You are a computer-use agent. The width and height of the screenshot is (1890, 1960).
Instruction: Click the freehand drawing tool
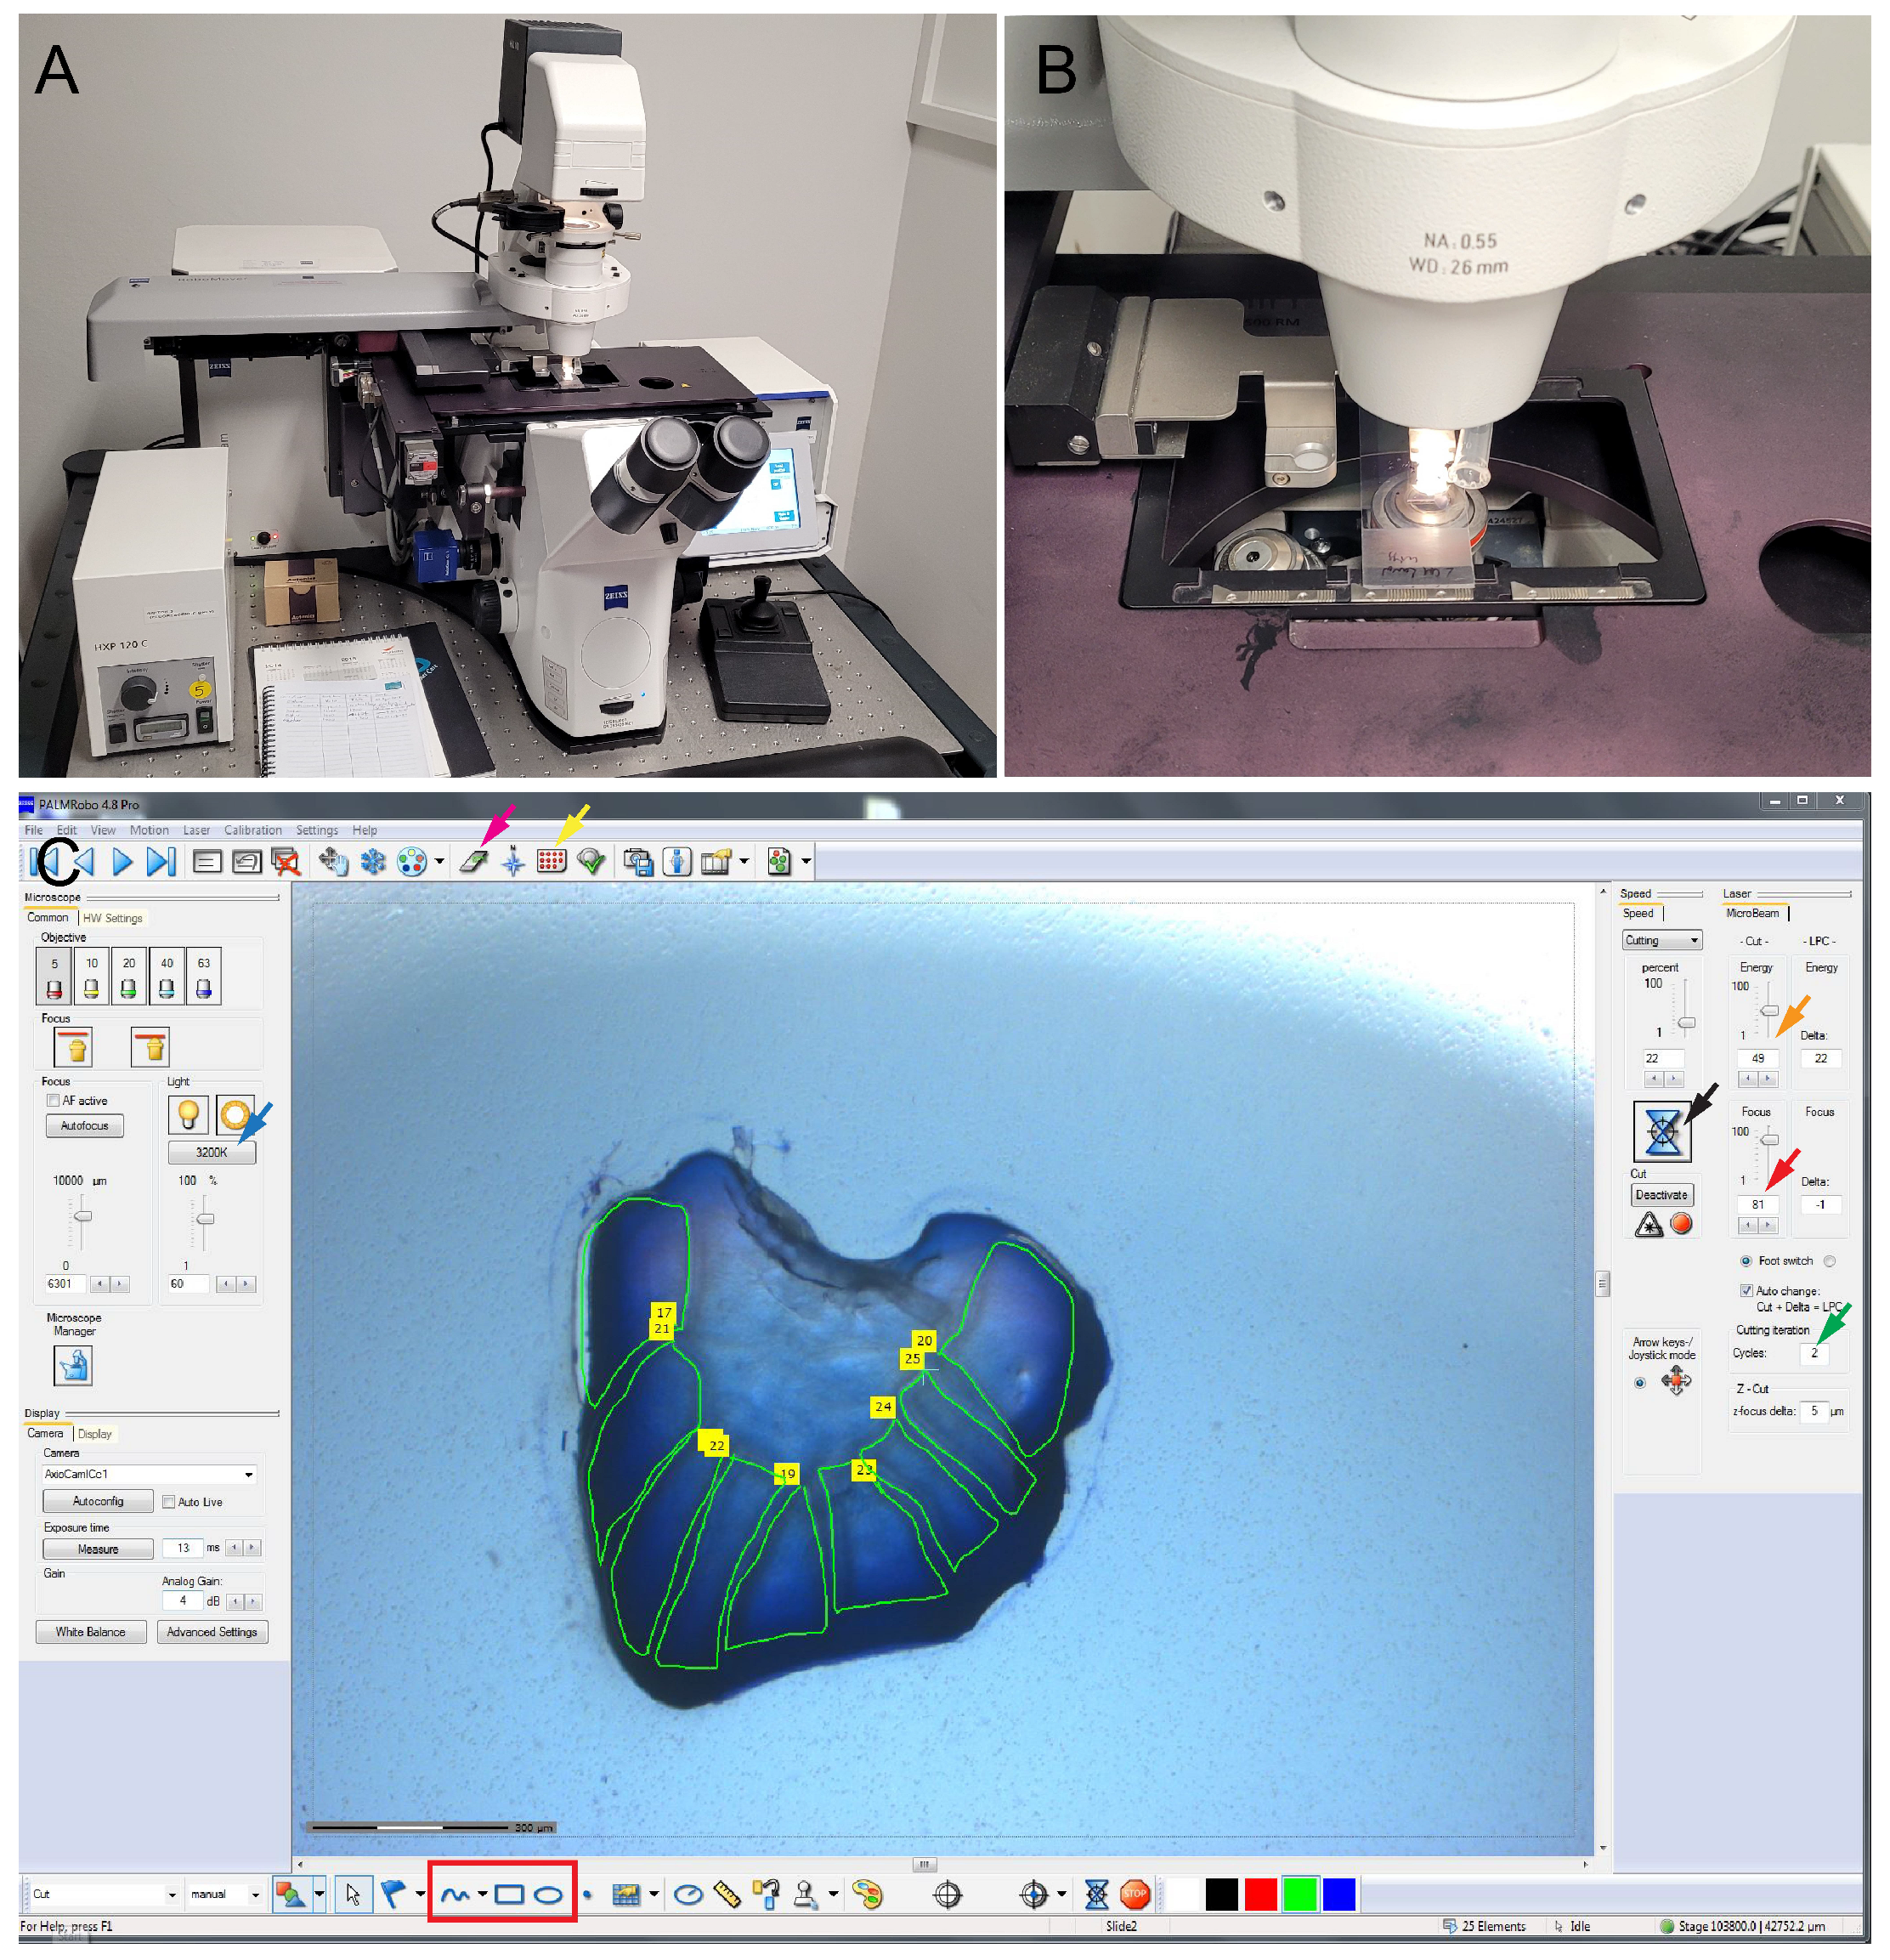455,1894
